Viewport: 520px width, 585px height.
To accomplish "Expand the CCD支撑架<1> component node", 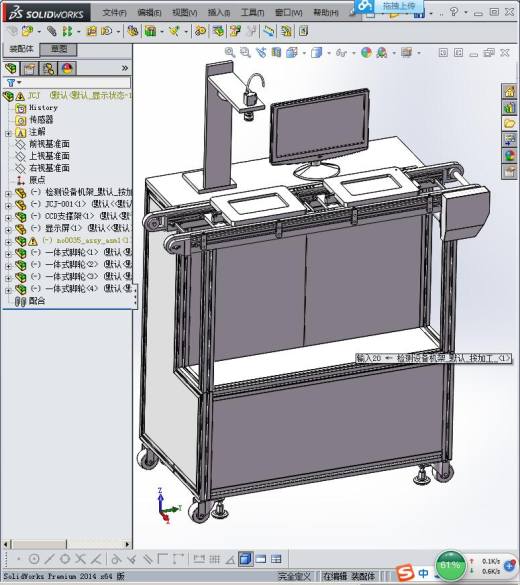I will point(8,217).
